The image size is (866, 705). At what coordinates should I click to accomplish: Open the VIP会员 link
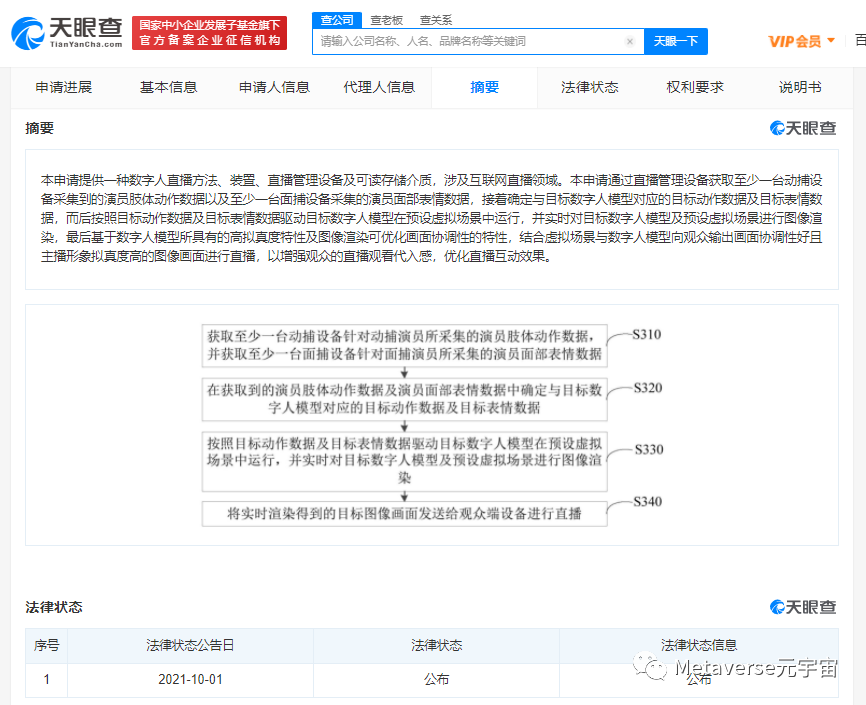794,41
